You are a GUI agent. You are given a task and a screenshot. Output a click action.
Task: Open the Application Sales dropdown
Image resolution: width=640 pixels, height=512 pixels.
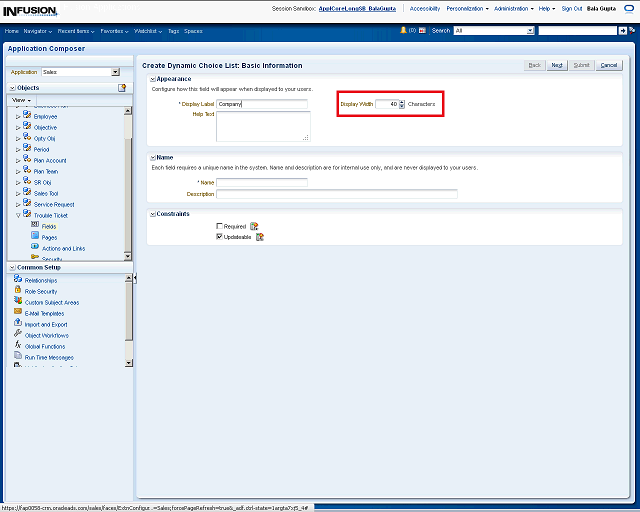coord(116,72)
